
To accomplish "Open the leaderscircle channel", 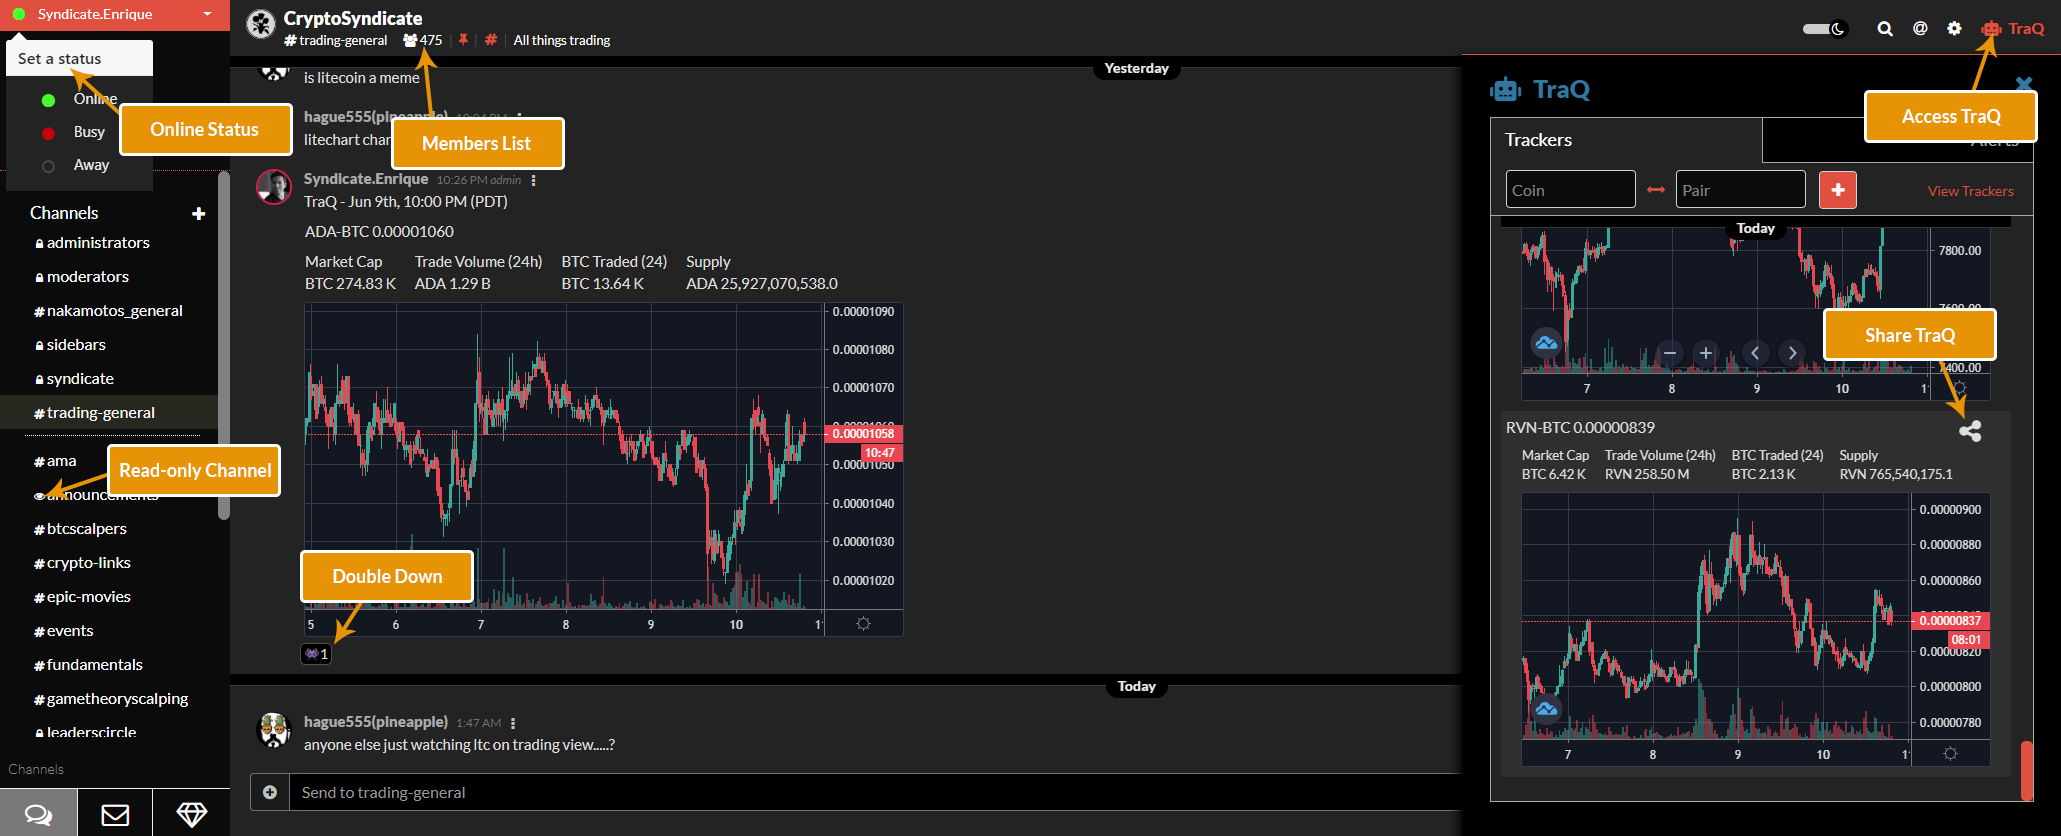I will click(x=85, y=732).
